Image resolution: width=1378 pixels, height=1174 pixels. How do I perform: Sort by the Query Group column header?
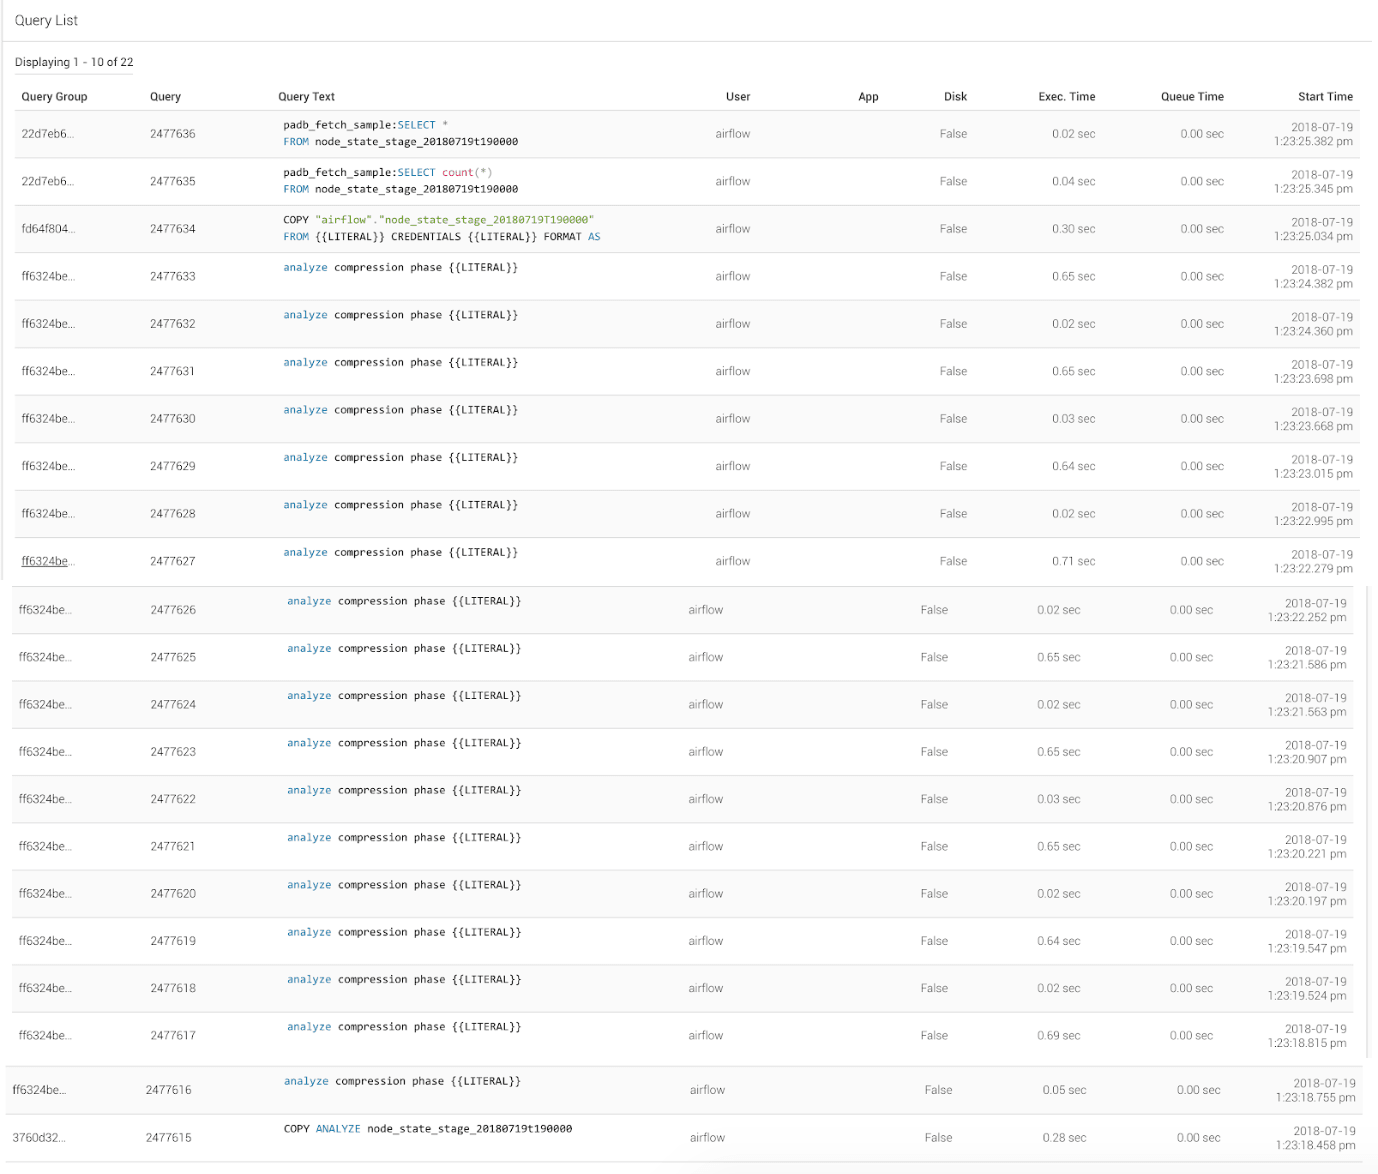(x=54, y=97)
